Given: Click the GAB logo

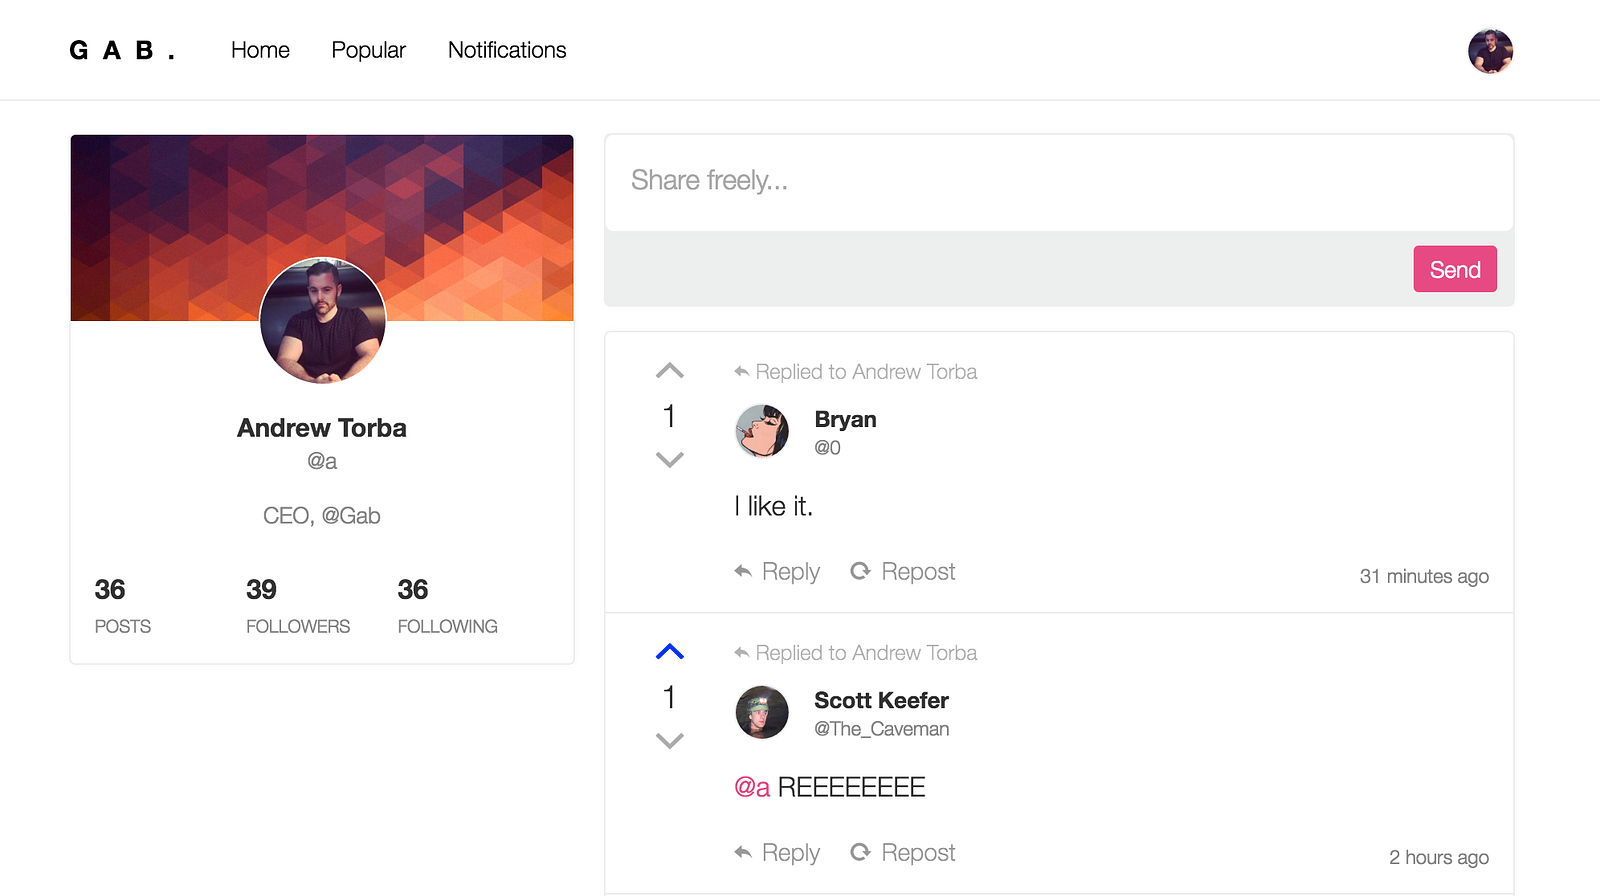Looking at the screenshot, I should point(122,50).
